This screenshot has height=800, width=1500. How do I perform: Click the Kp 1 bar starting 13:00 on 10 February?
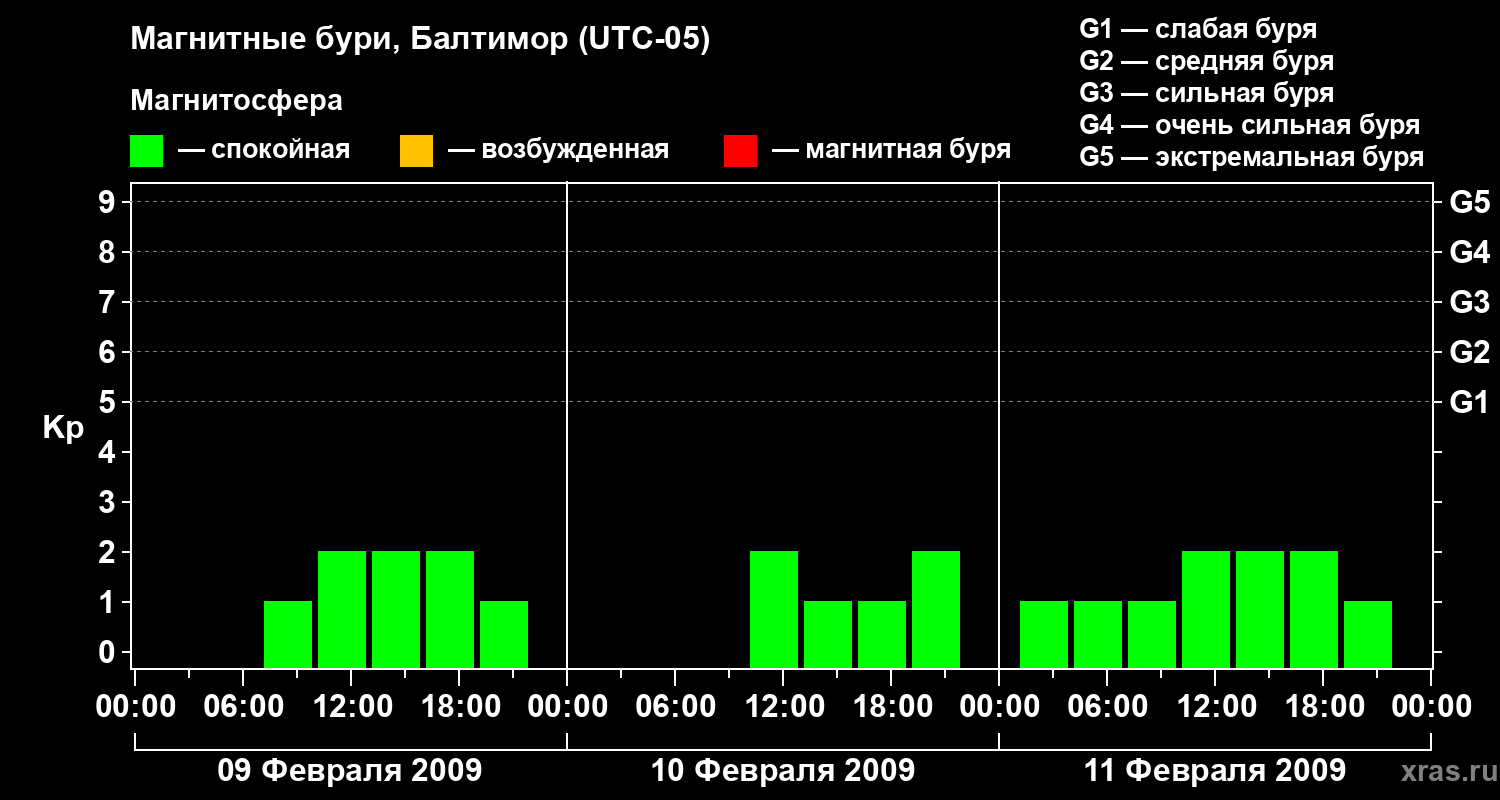point(828,634)
